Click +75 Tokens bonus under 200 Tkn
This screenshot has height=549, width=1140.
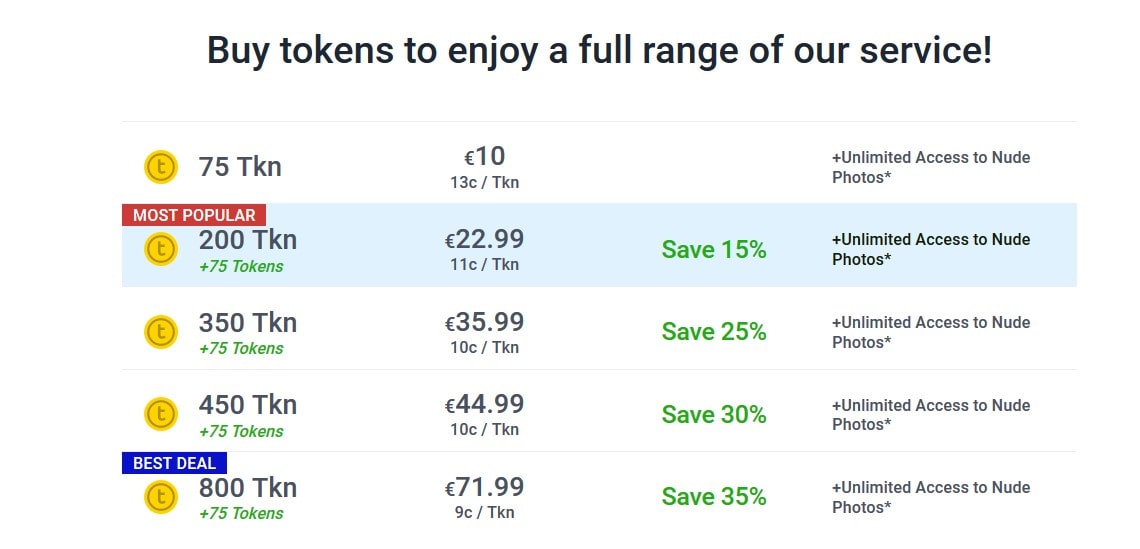click(241, 266)
